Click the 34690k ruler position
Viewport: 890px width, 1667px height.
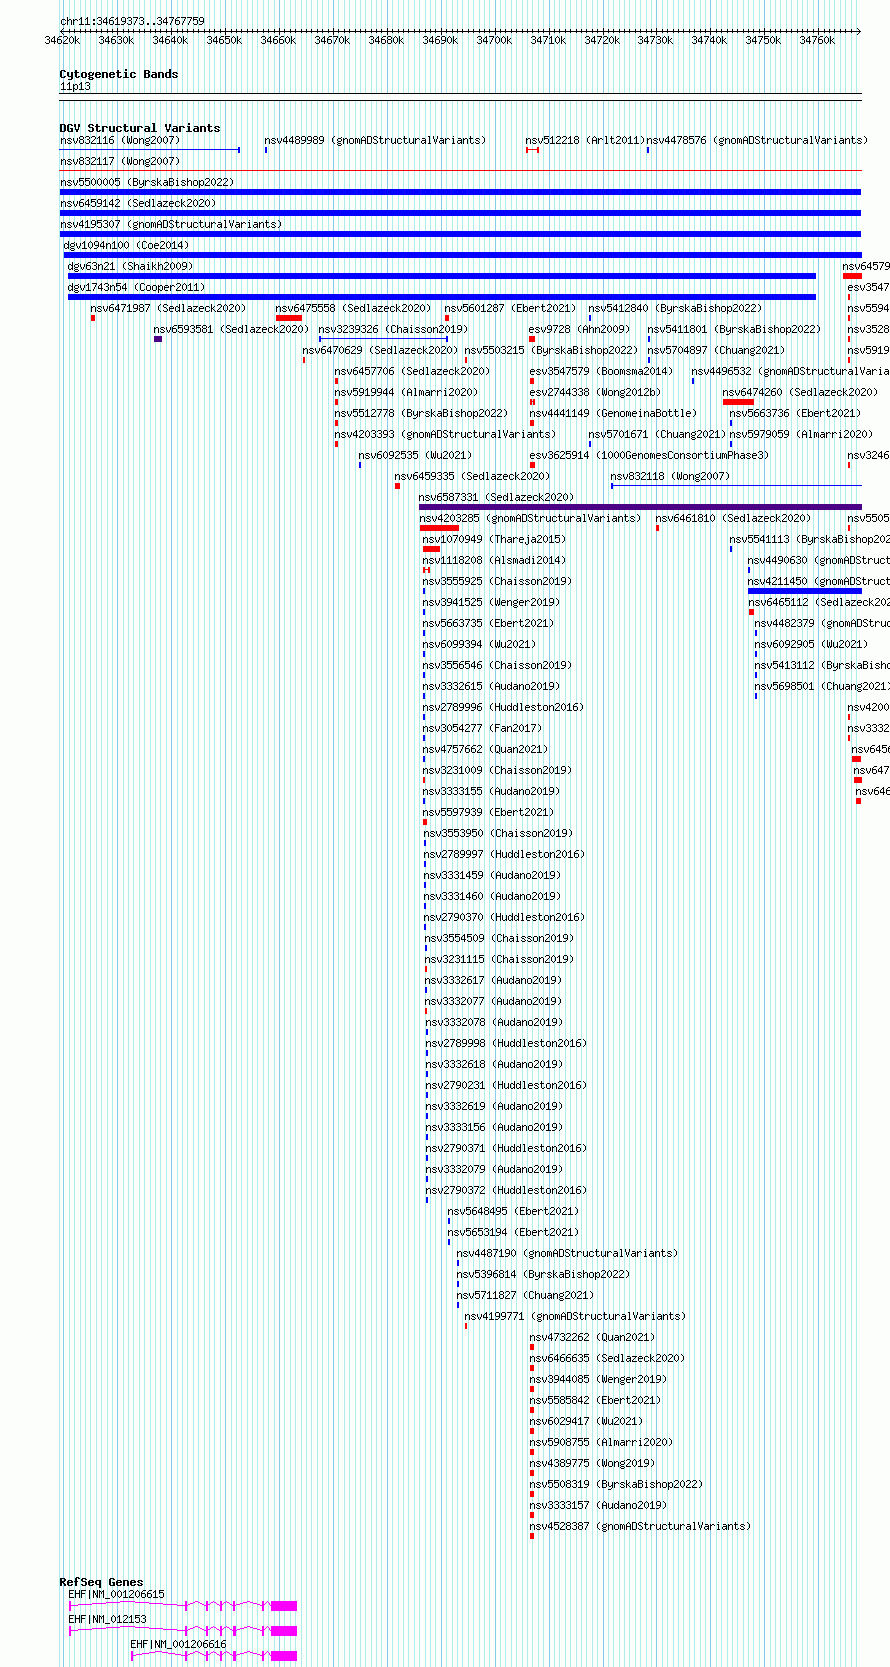point(440,40)
